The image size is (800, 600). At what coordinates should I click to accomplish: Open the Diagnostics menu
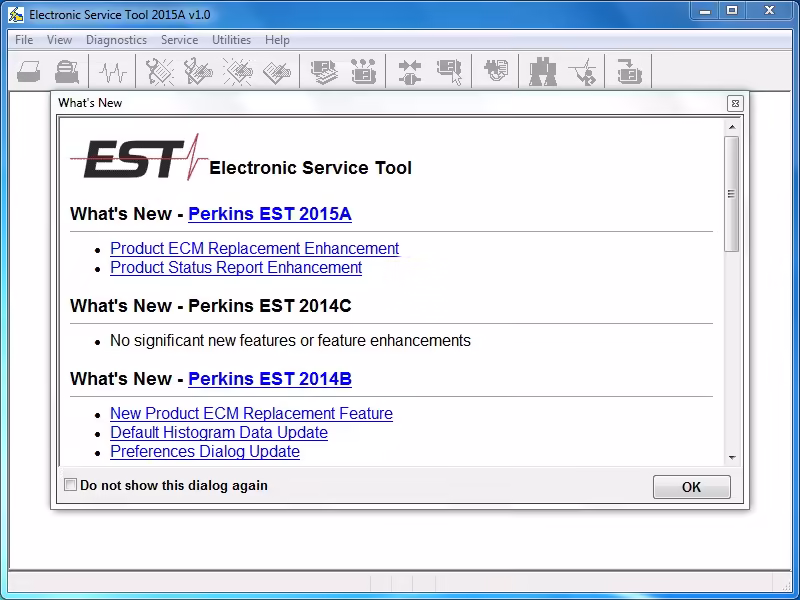[x=116, y=40]
